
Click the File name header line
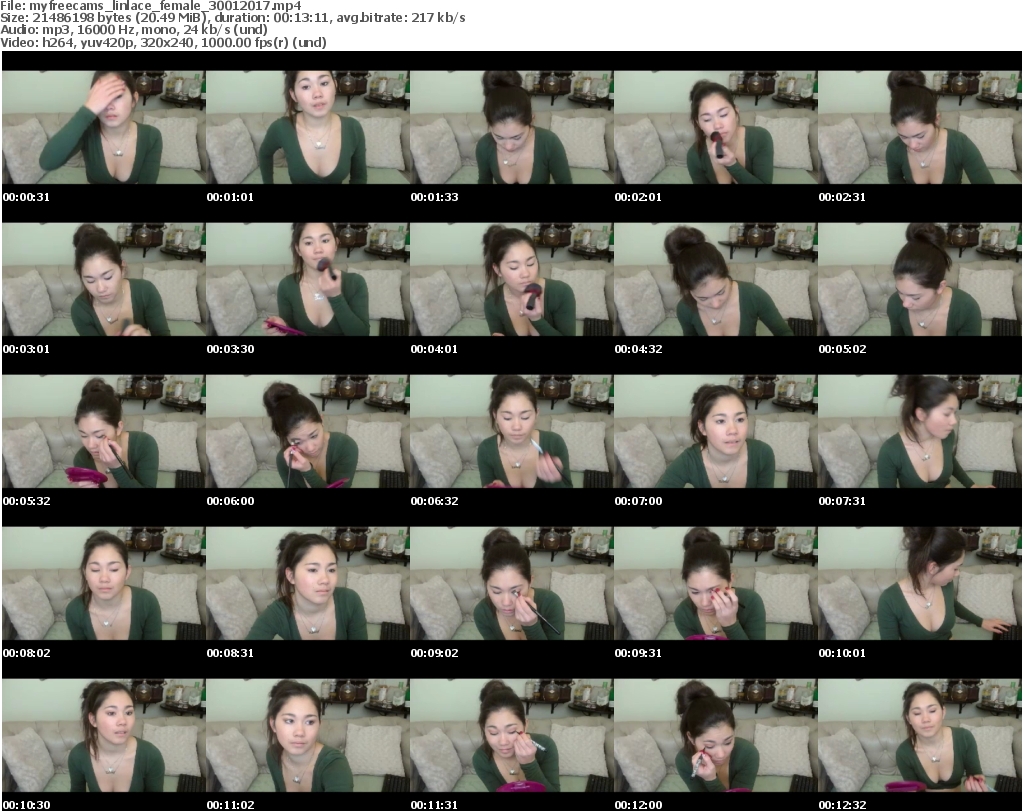pyautogui.click(x=151, y=6)
